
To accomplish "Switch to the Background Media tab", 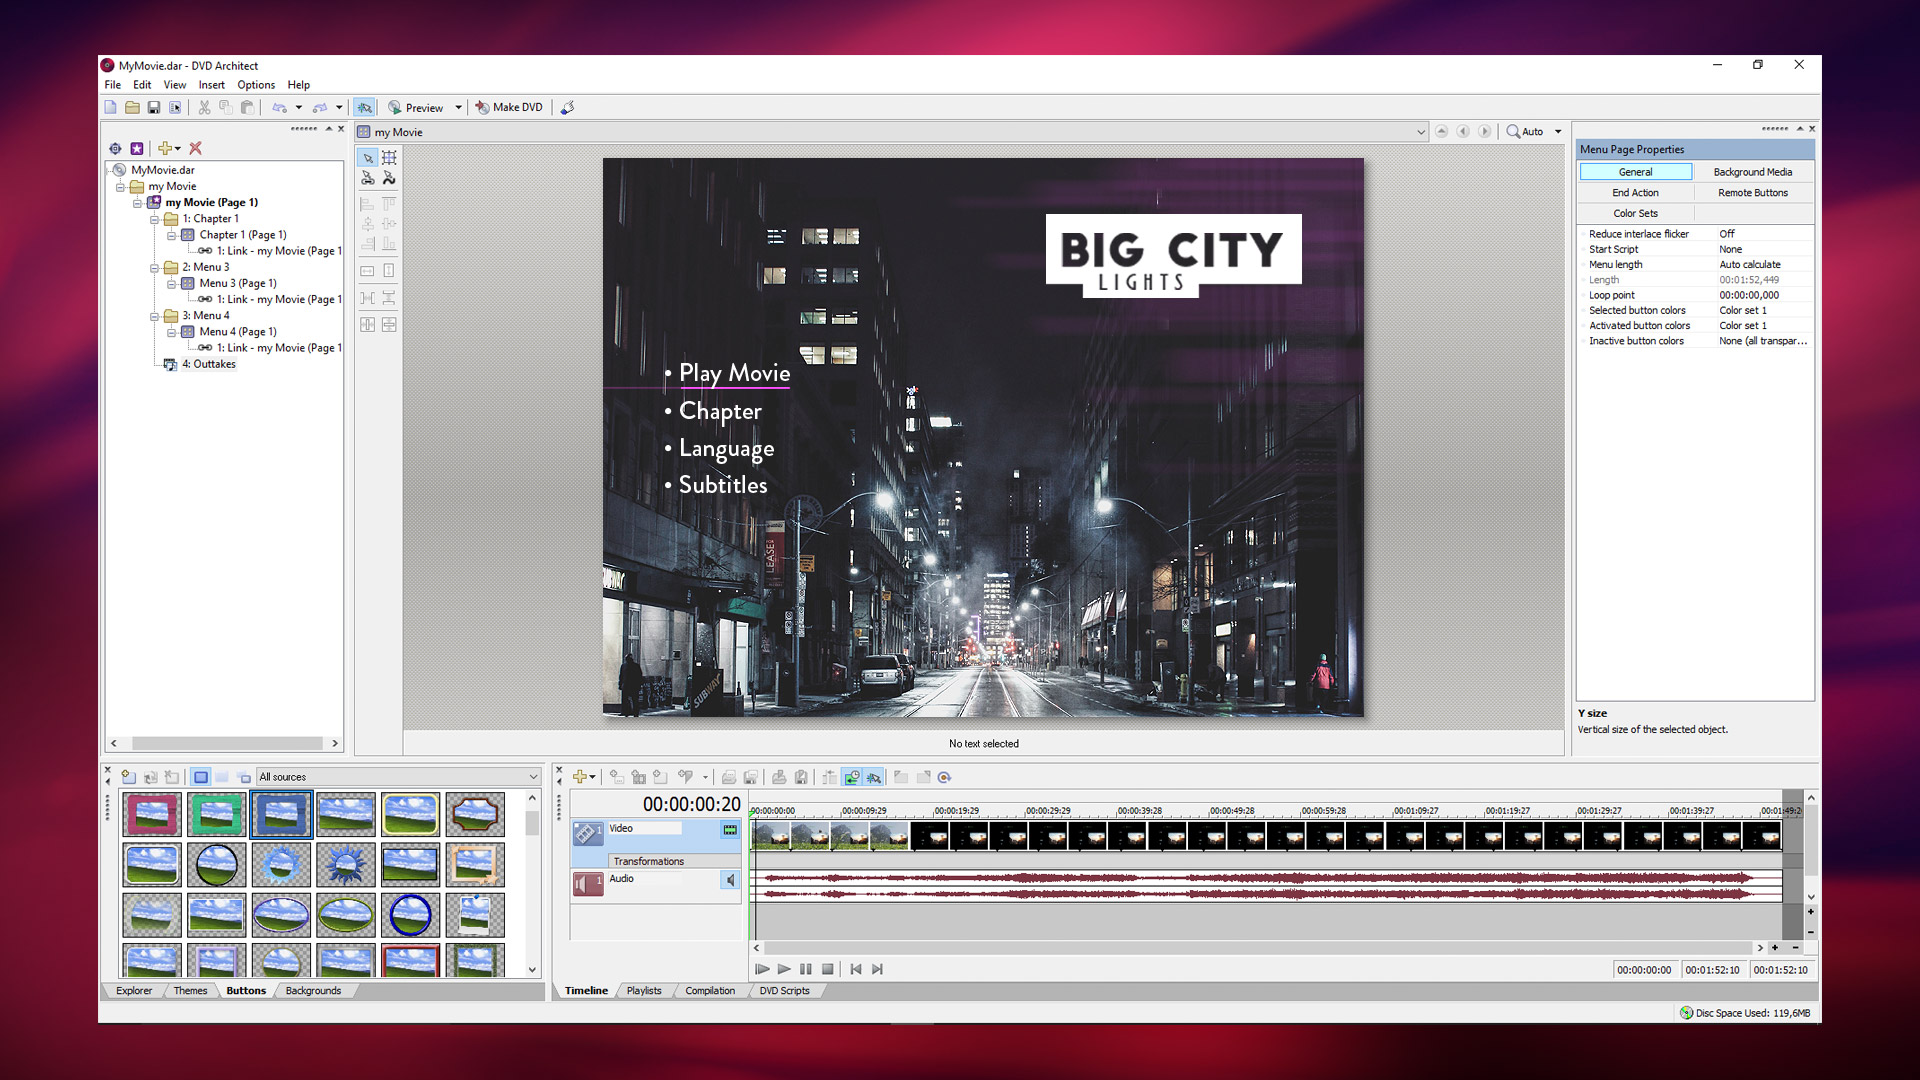I will click(x=1754, y=171).
